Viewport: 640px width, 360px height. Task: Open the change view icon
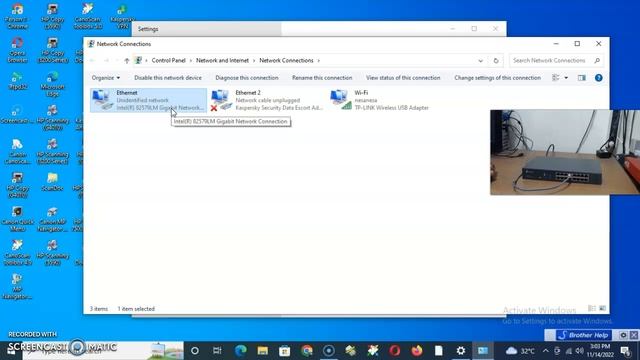[556, 78]
